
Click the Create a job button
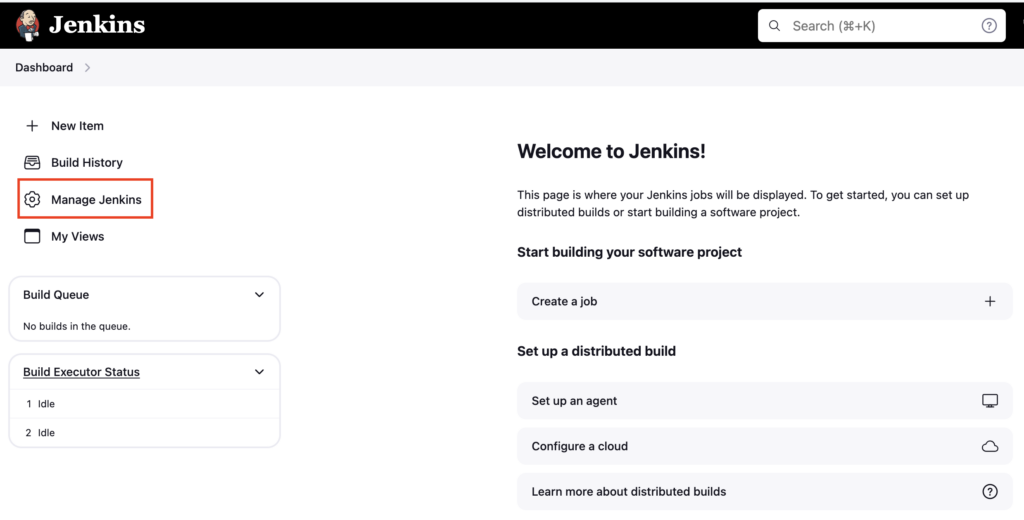[765, 301]
